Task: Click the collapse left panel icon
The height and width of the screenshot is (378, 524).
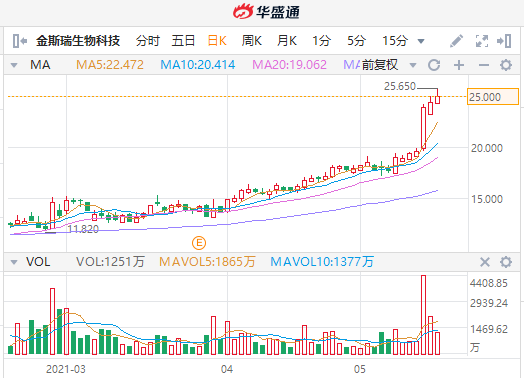Action: (20, 41)
